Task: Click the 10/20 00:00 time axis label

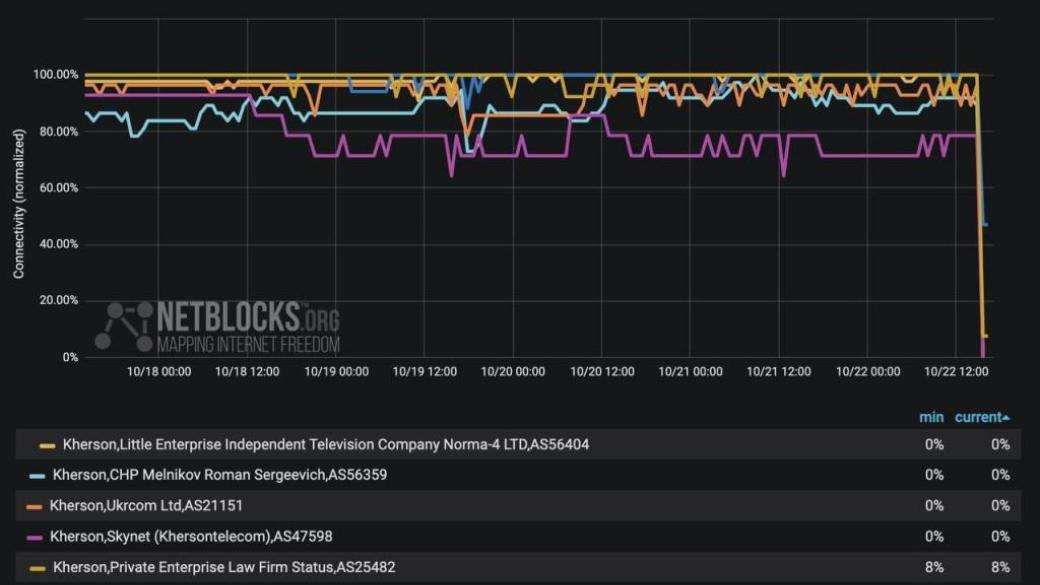Action: pyautogui.click(x=513, y=371)
